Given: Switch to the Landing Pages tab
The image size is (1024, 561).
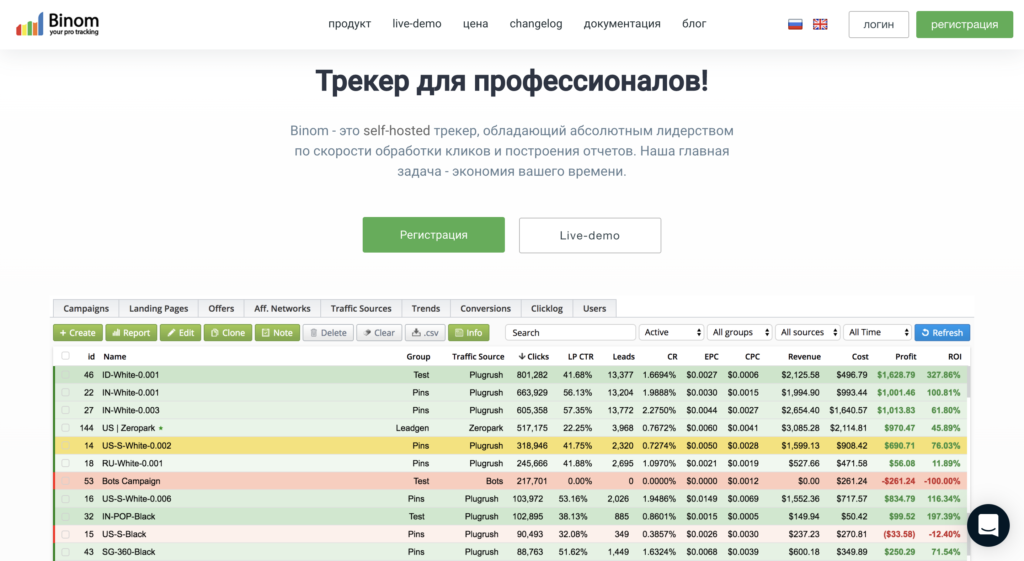Looking at the screenshot, I should pos(159,308).
